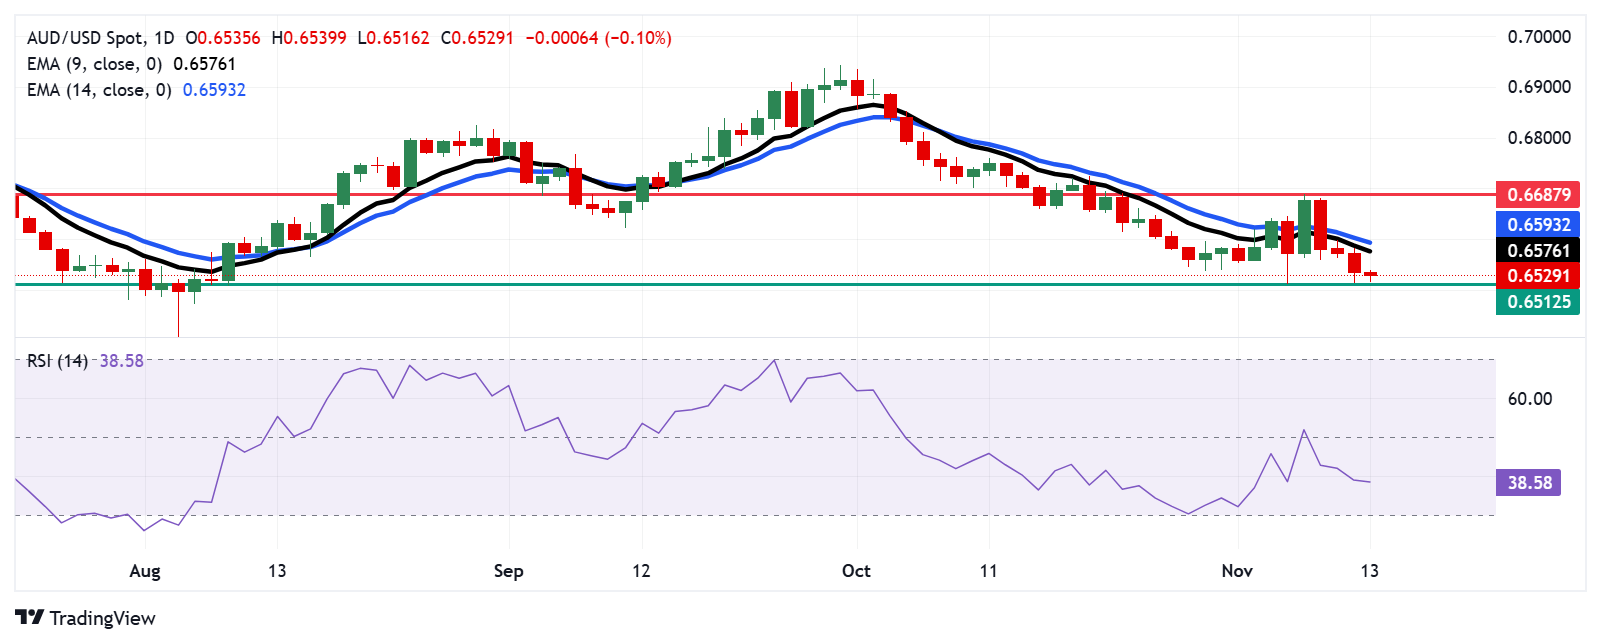Click the green horizontal support line
The height and width of the screenshot is (644, 1601).
pos(800,284)
